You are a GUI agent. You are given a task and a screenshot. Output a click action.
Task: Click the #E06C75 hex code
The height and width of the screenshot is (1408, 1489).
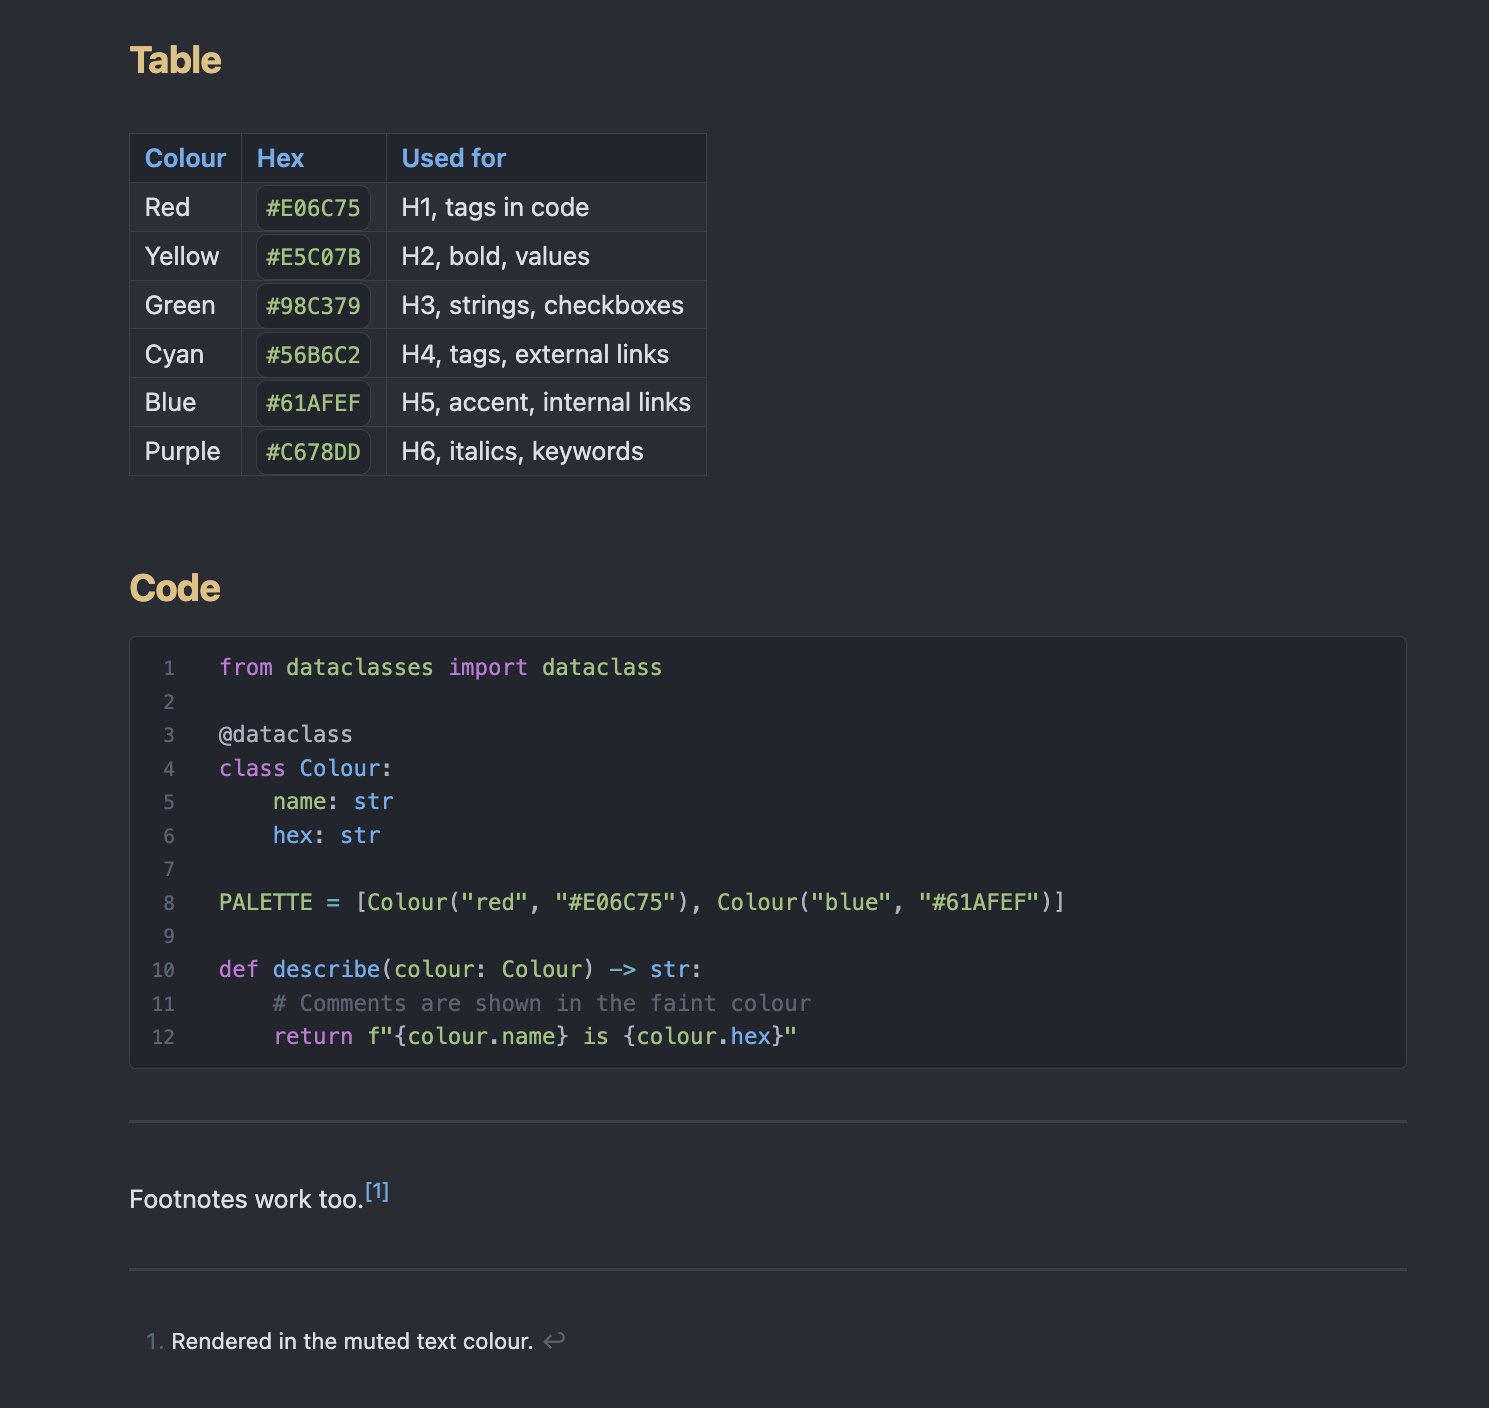pos(313,208)
